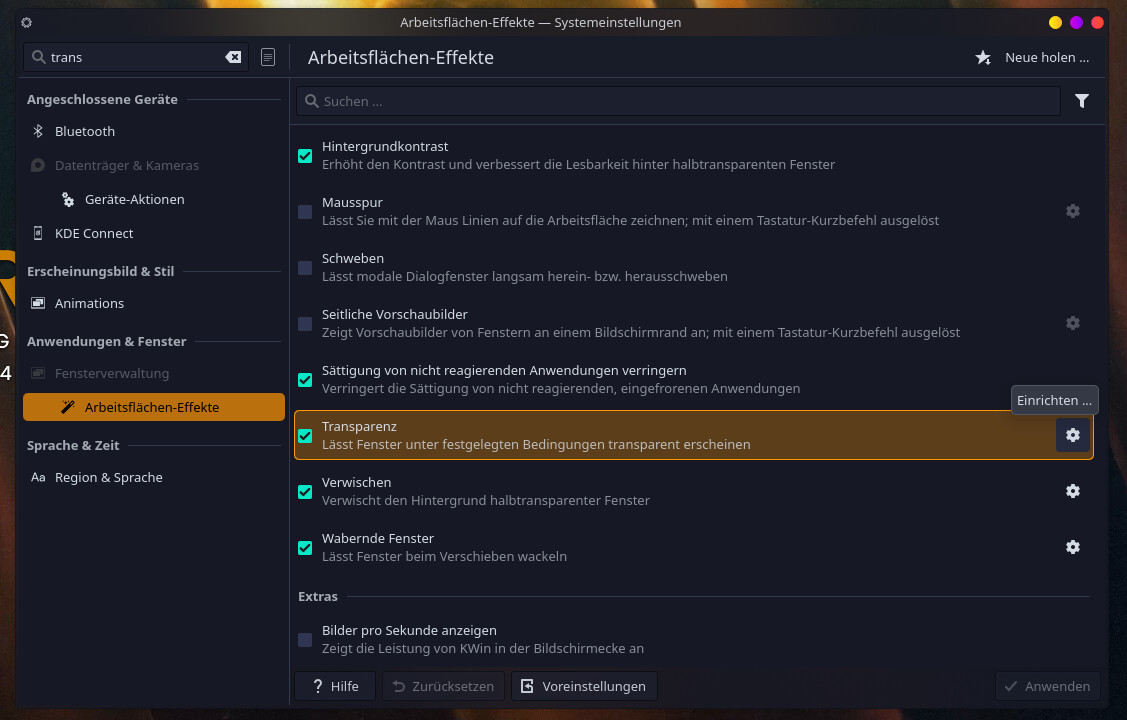Click the Voreinstellungen button

584,686
